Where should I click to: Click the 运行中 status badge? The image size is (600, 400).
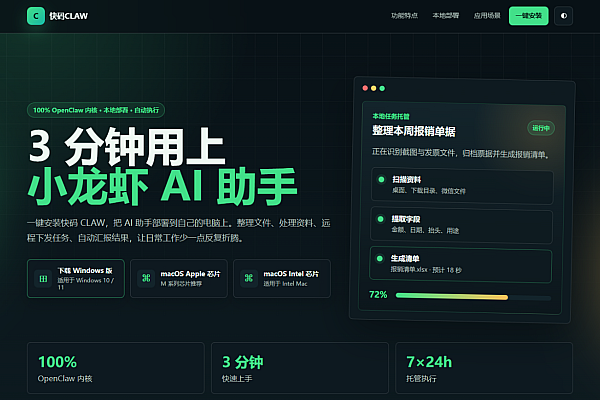point(541,128)
